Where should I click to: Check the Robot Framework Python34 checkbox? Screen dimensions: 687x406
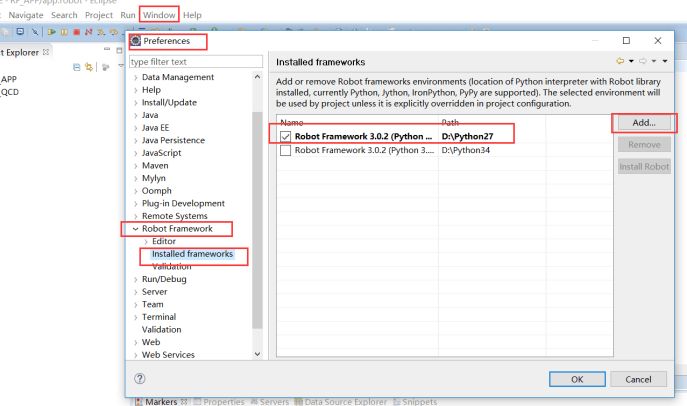[x=285, y=150]
